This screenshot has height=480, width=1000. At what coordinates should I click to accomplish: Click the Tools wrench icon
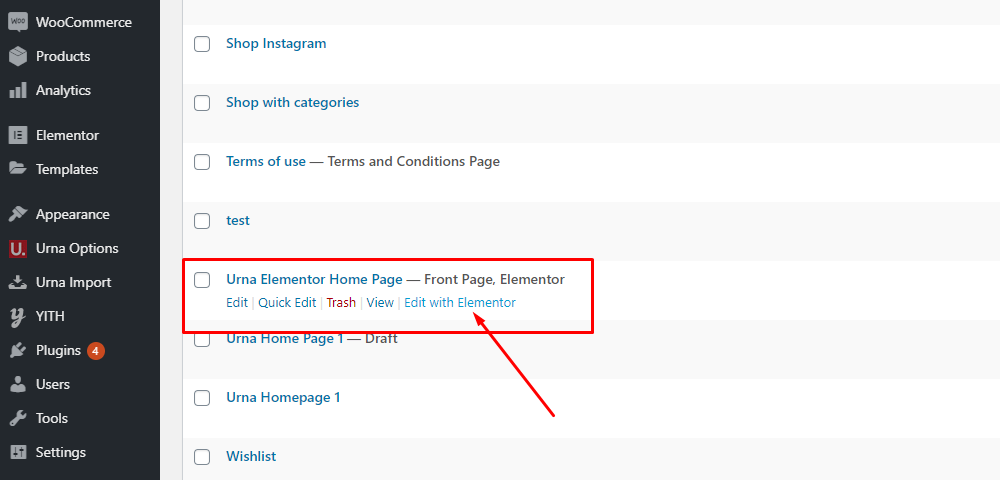18,419
